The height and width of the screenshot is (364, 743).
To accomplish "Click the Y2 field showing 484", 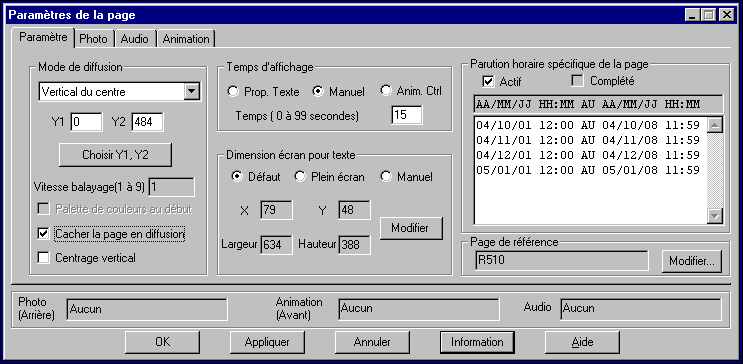I will click(147, 122).
